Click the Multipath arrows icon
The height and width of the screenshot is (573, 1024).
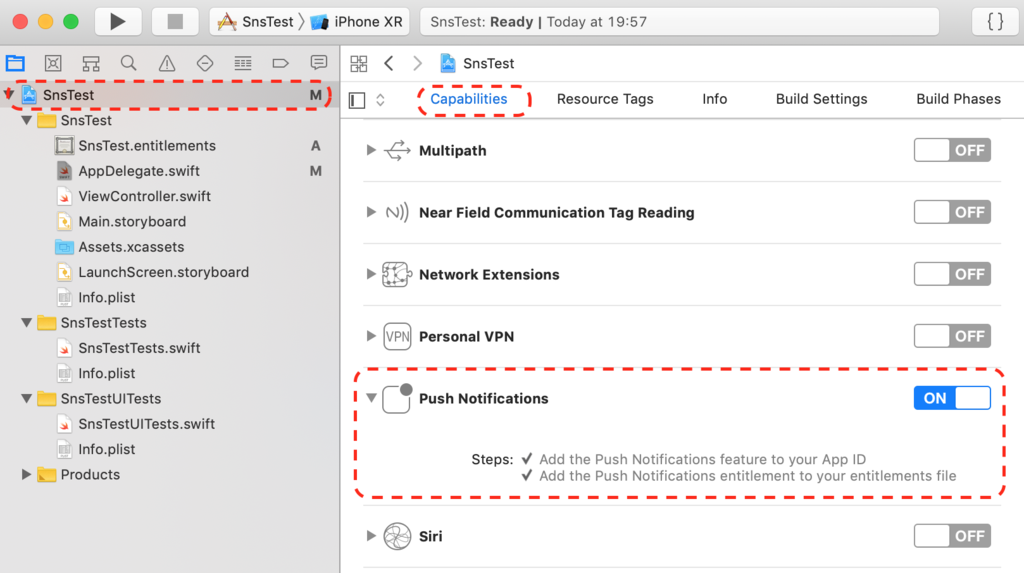click(x=397, y=150)
